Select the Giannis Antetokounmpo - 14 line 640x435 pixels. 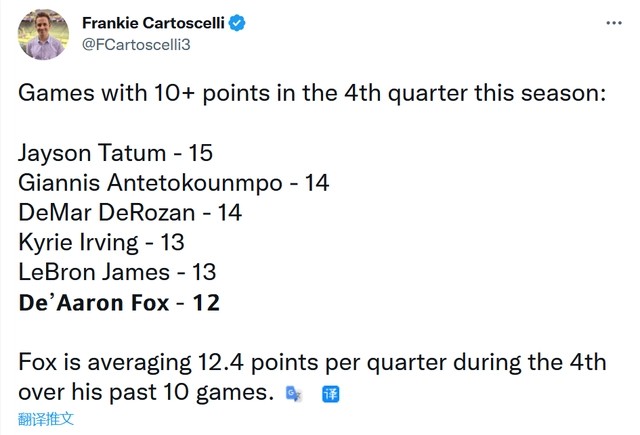(x=173, y=183)
